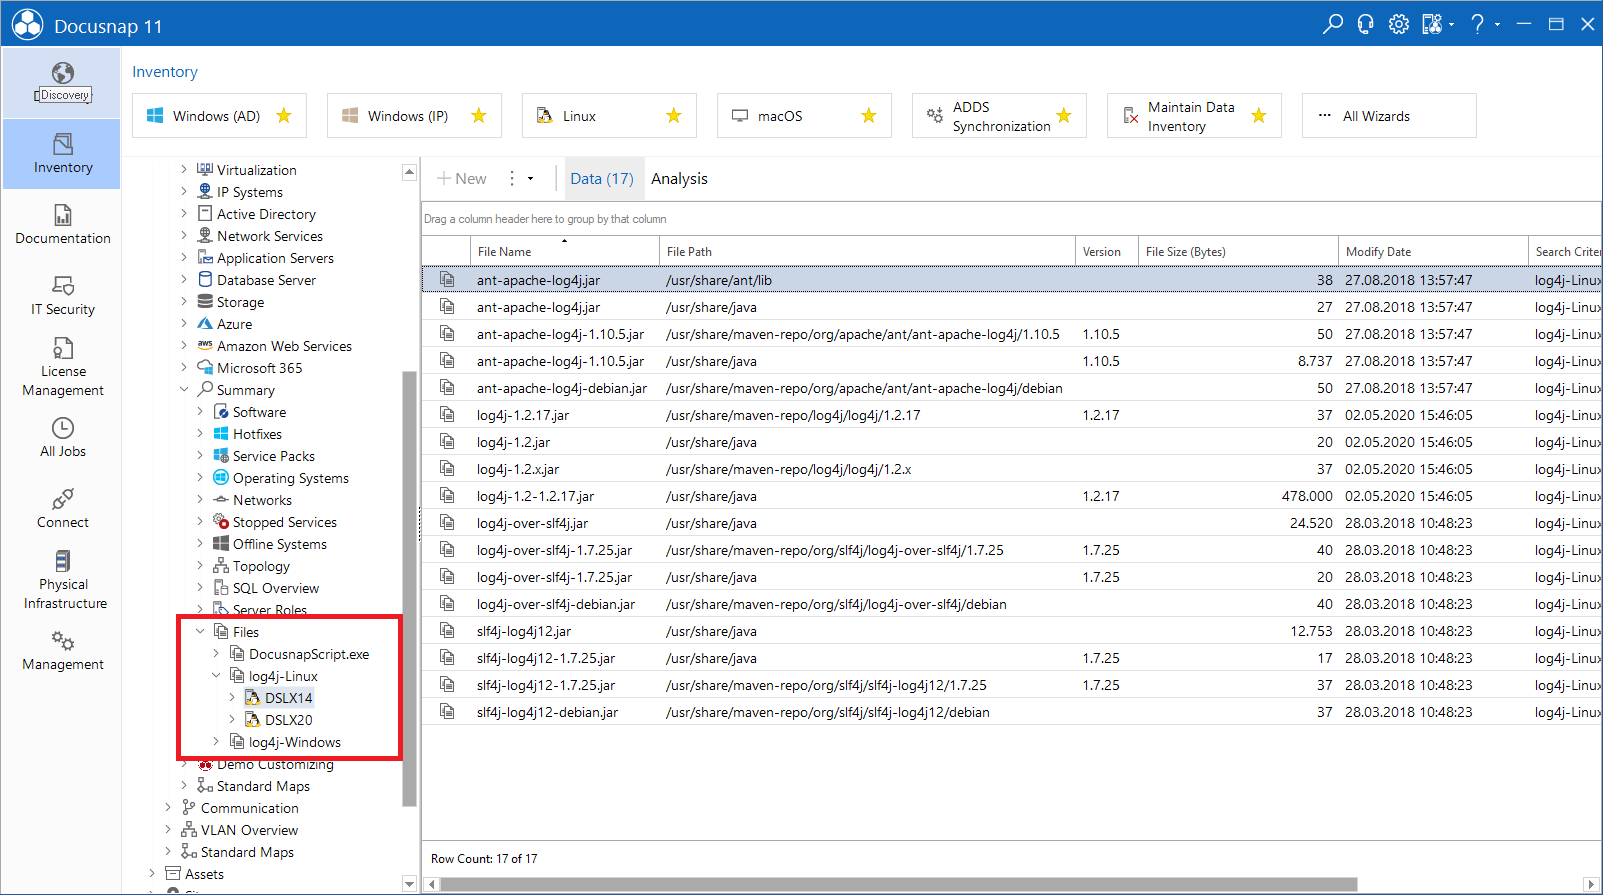Viewport: 1603px width, 895px height.
Task: Open the All Jobs view
Action: [62, 437]
